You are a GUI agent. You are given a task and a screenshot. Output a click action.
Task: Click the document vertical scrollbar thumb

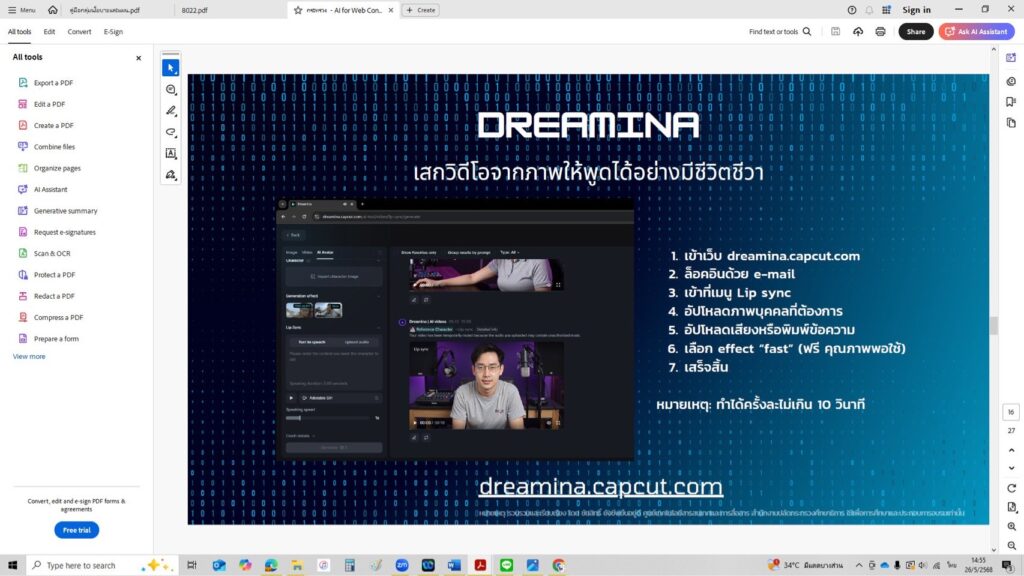point(993,325)
